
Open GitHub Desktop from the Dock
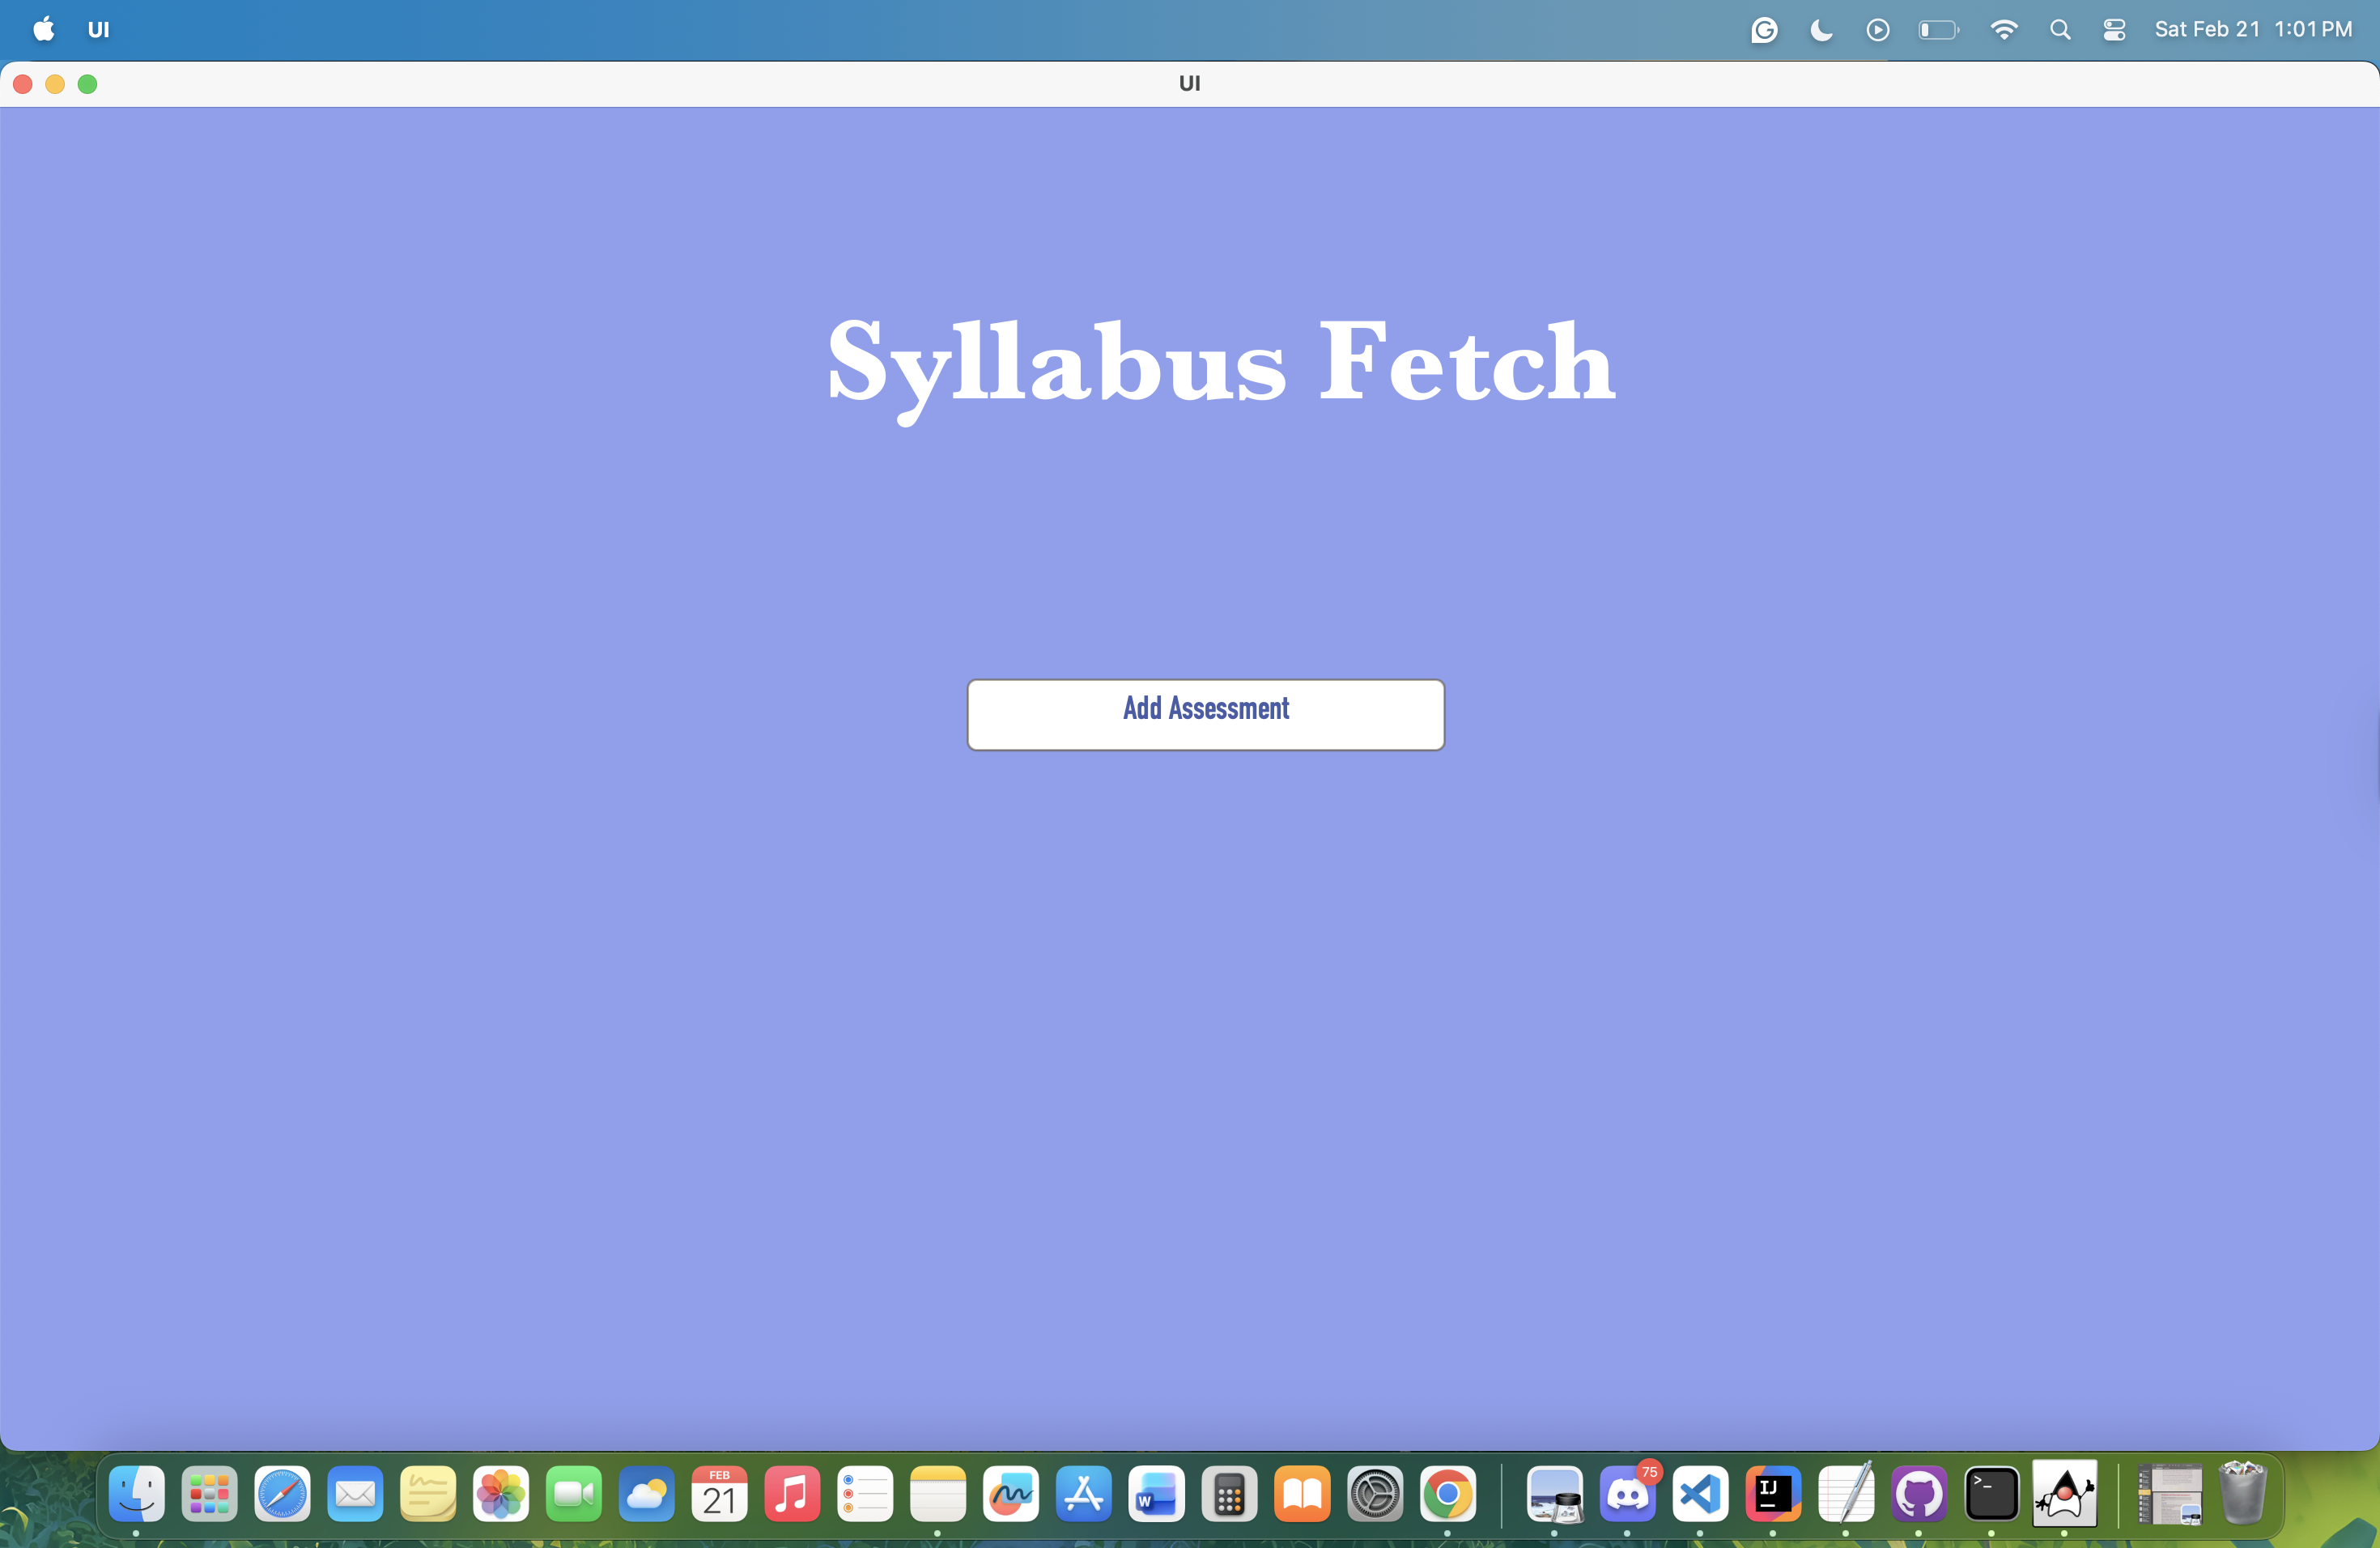click(1918, 1494)
